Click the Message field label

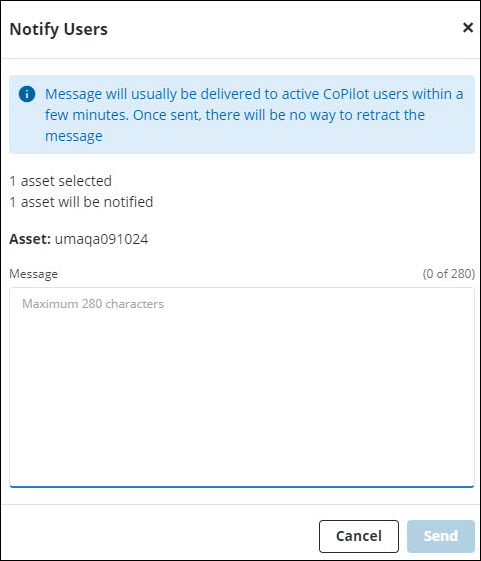pos(34,274)
